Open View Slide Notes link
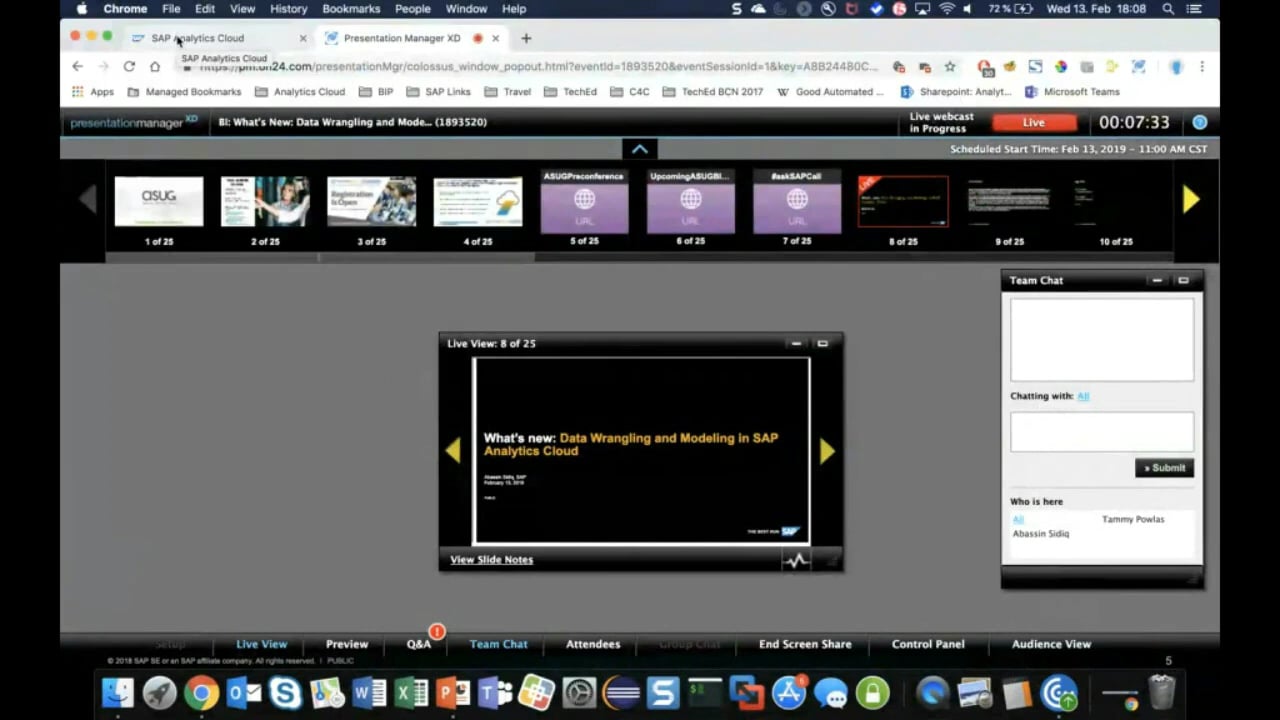Image resolution: width=1280 pixels, height=720 pixels. pyautogui.click(x=491, y=560)
